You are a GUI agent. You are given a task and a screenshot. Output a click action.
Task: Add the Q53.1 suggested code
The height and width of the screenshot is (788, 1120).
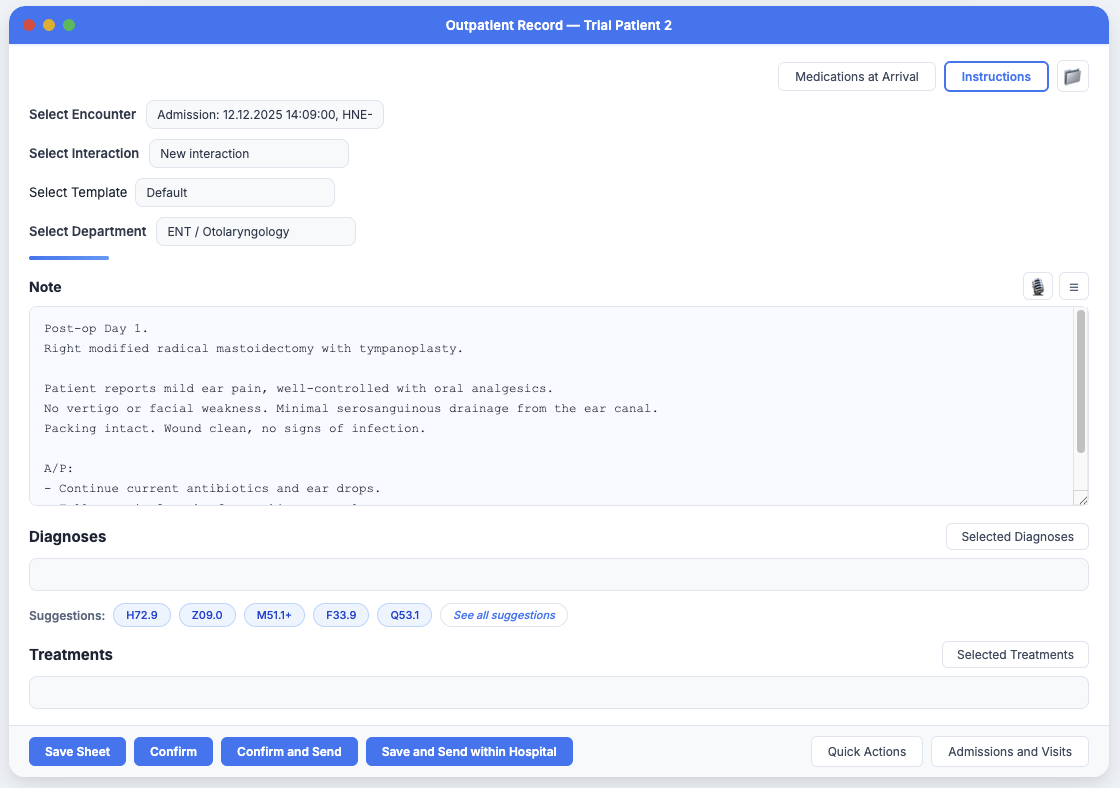404,615
